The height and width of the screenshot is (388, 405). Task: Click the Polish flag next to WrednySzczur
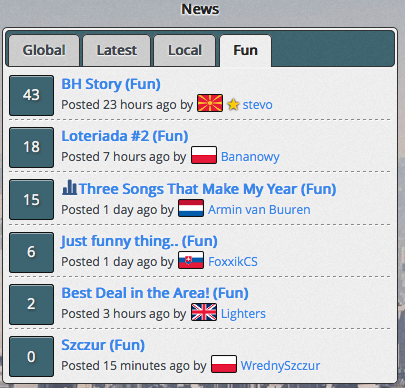tap(224, 364)
